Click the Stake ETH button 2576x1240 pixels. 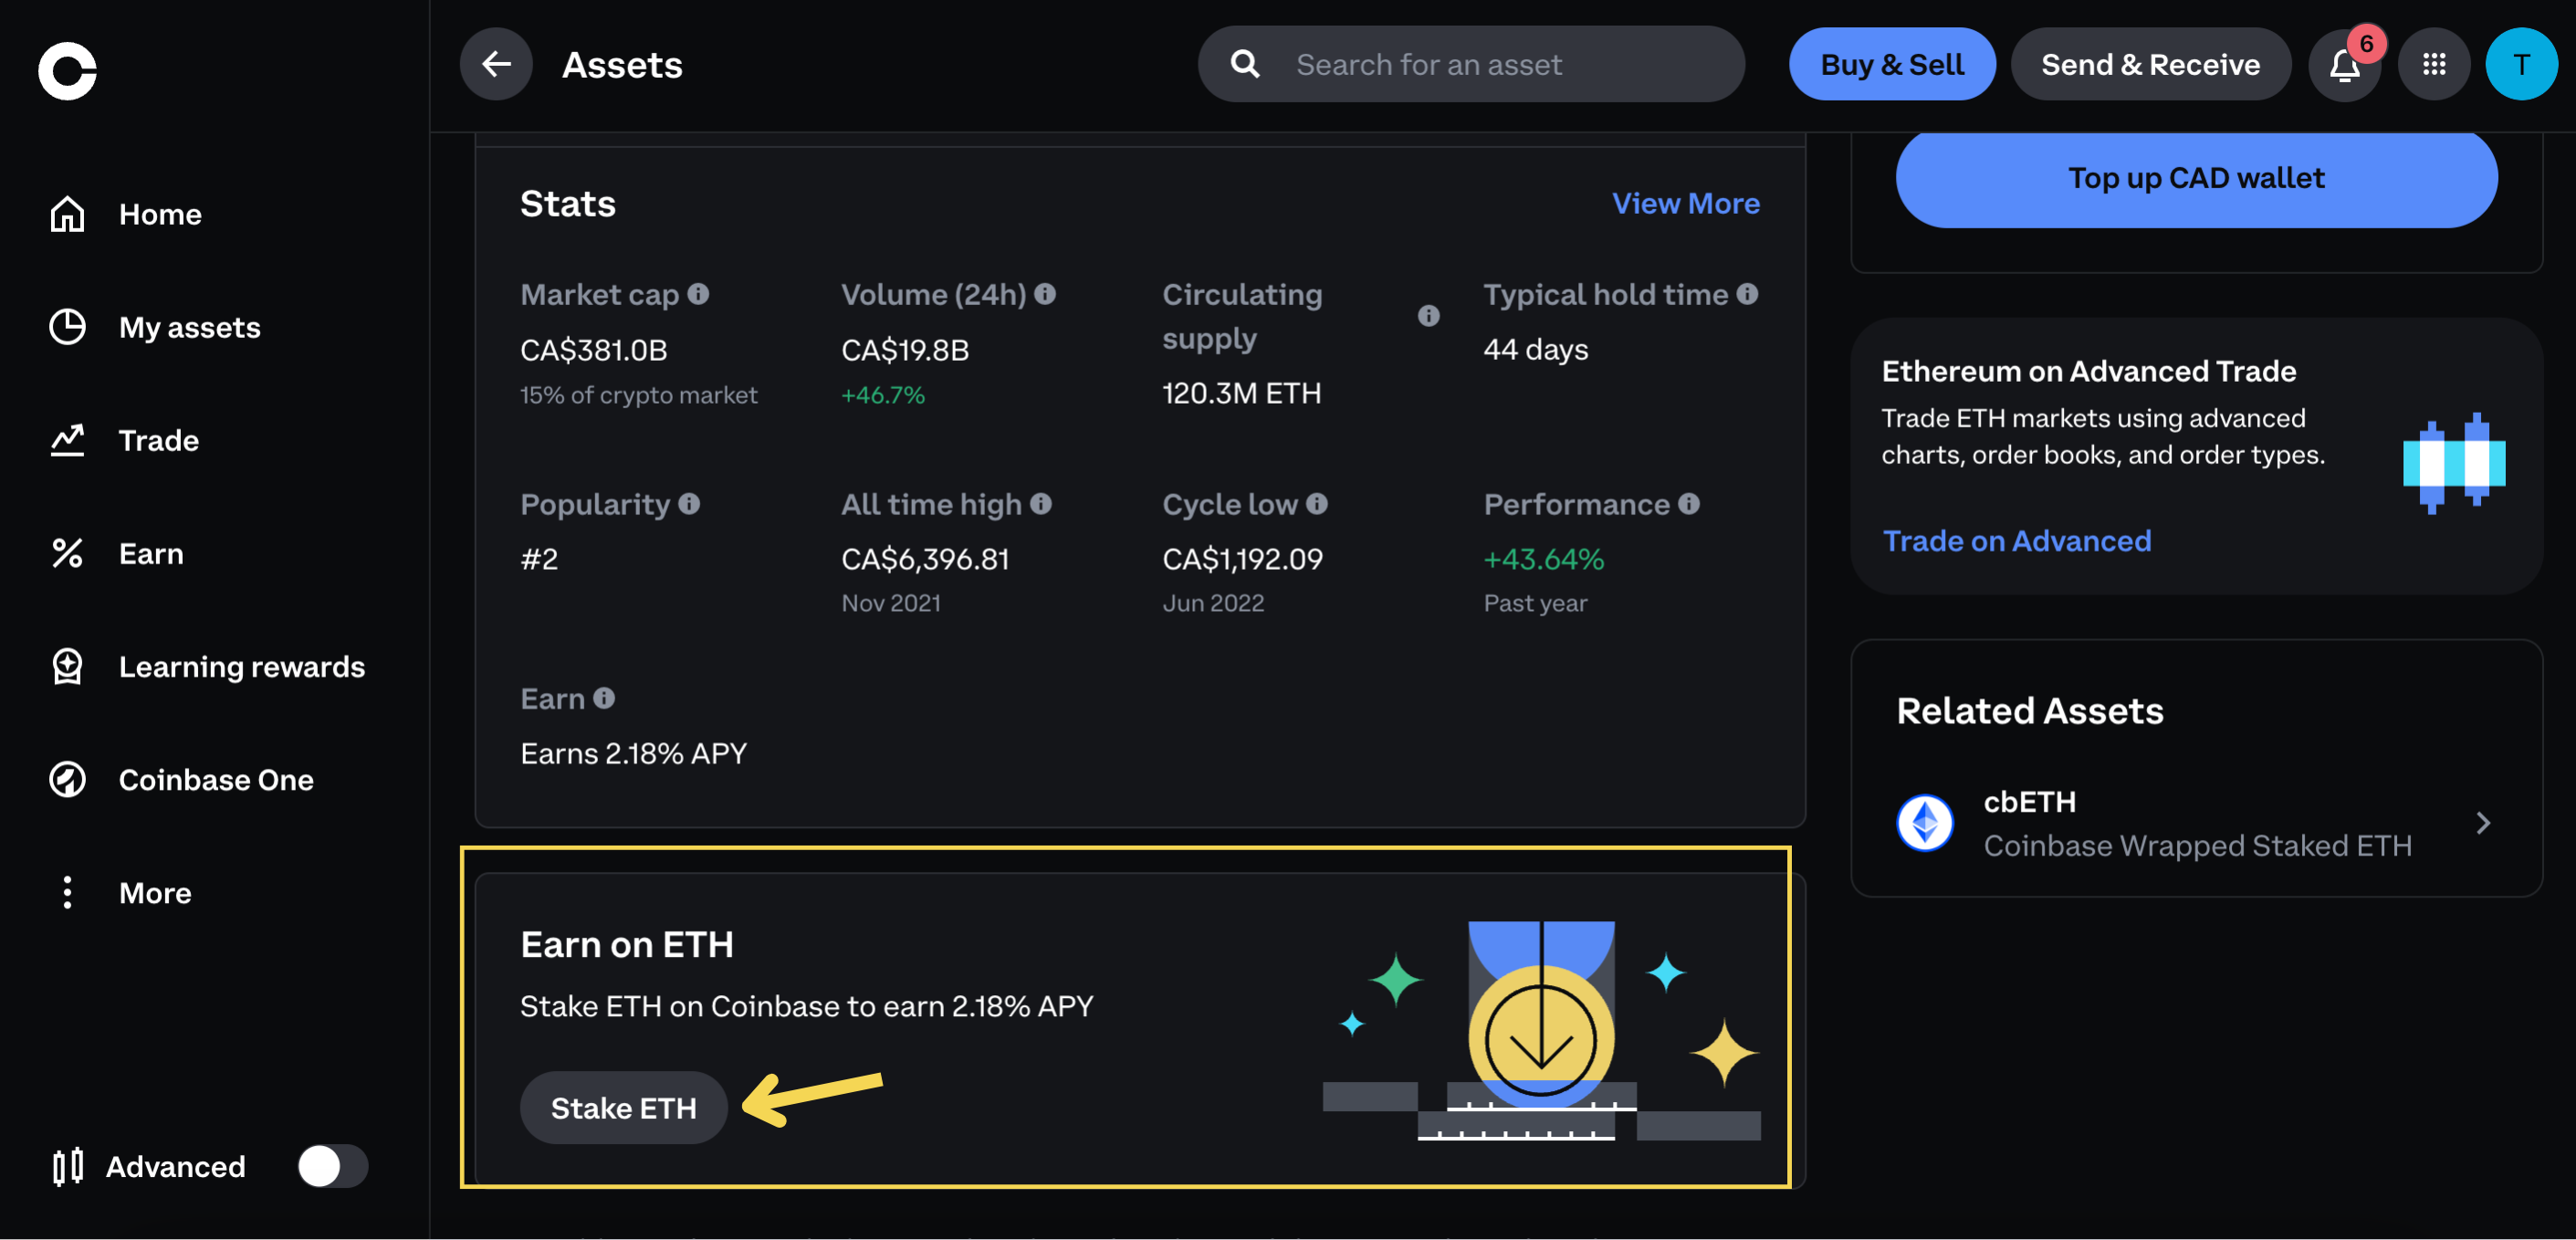click(623, 1107)
